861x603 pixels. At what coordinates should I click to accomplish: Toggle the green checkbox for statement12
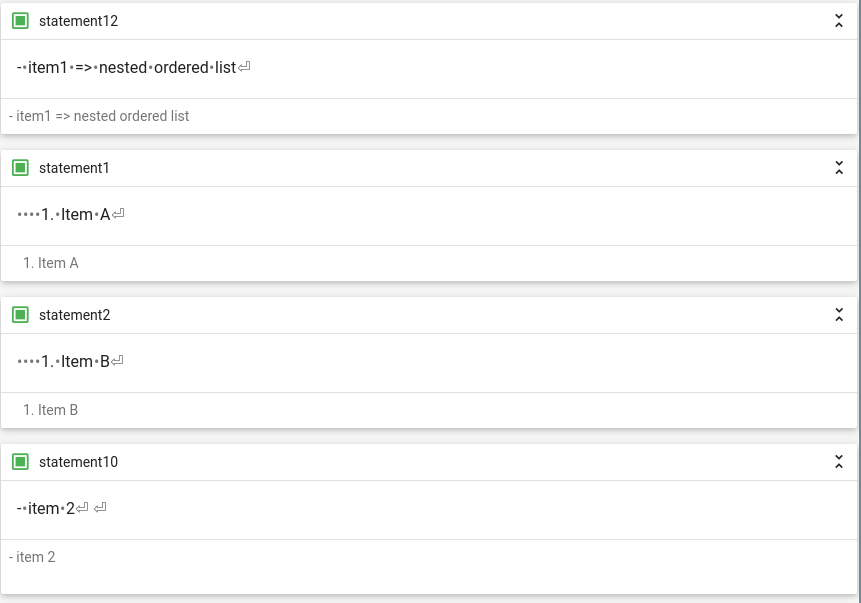pos(20,21)
